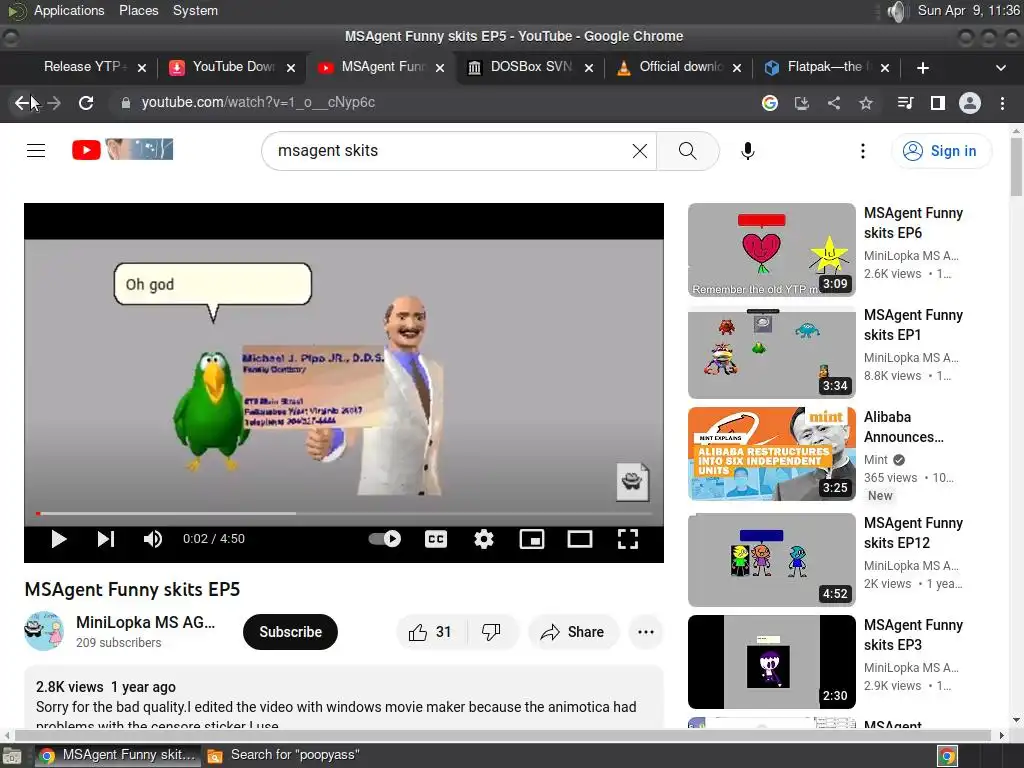The width and height of the screenshot is (1024, 768).
Task: Clear the msagent skits search text
Action: coord(640,151)
